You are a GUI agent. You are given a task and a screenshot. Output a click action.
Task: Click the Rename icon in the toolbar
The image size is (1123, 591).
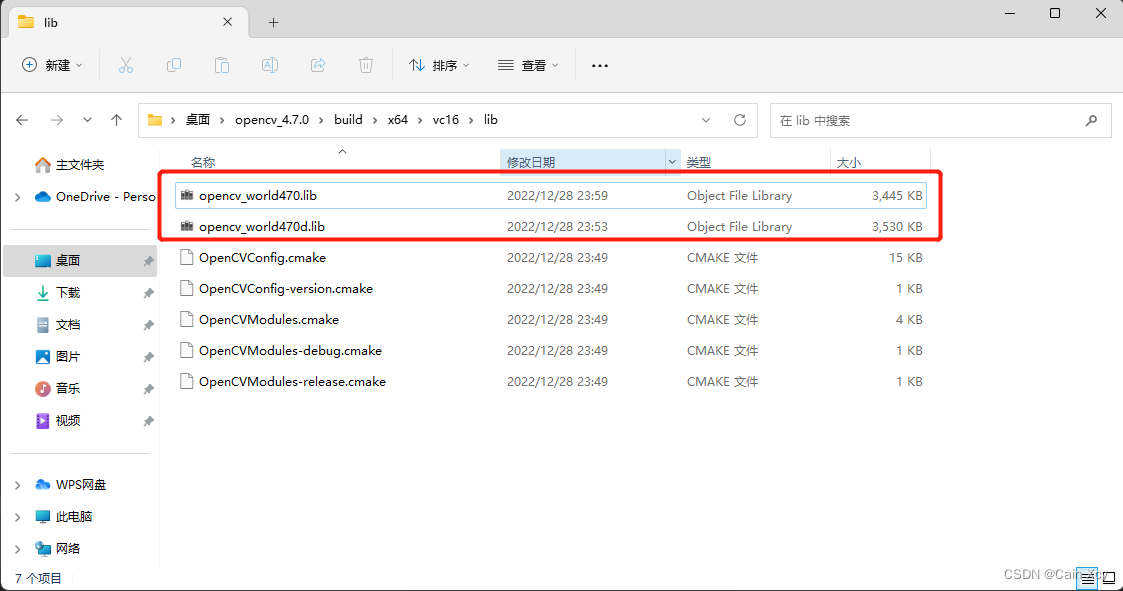click(269, 64)
